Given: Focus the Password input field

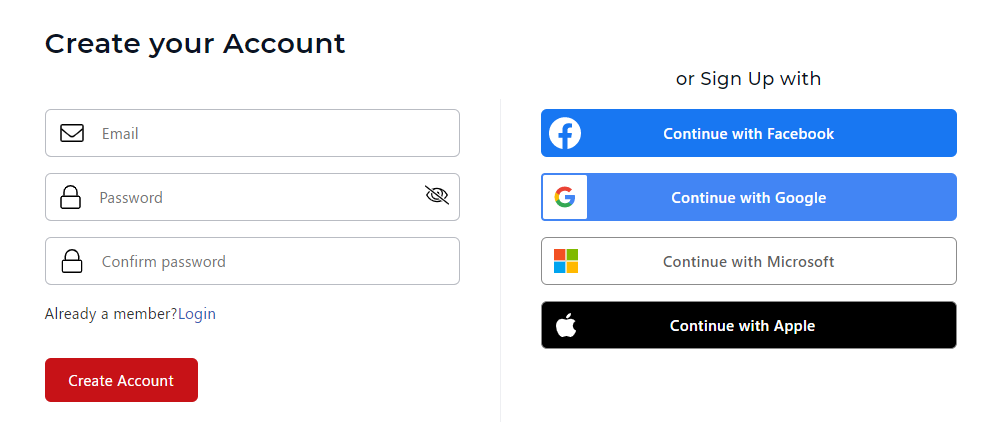Looking at the screenshot, I should [x=252, y=197].
